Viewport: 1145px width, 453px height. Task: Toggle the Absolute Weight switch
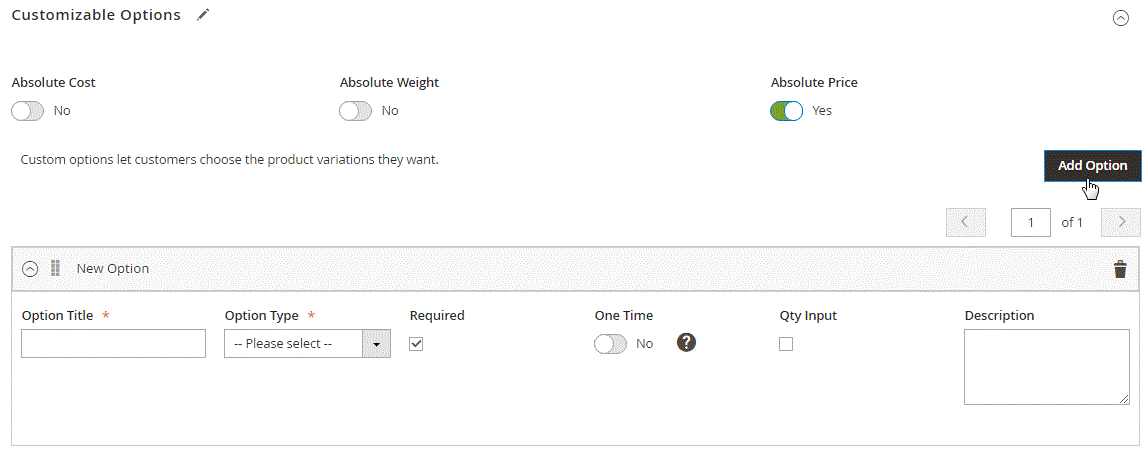coord(355,111)
